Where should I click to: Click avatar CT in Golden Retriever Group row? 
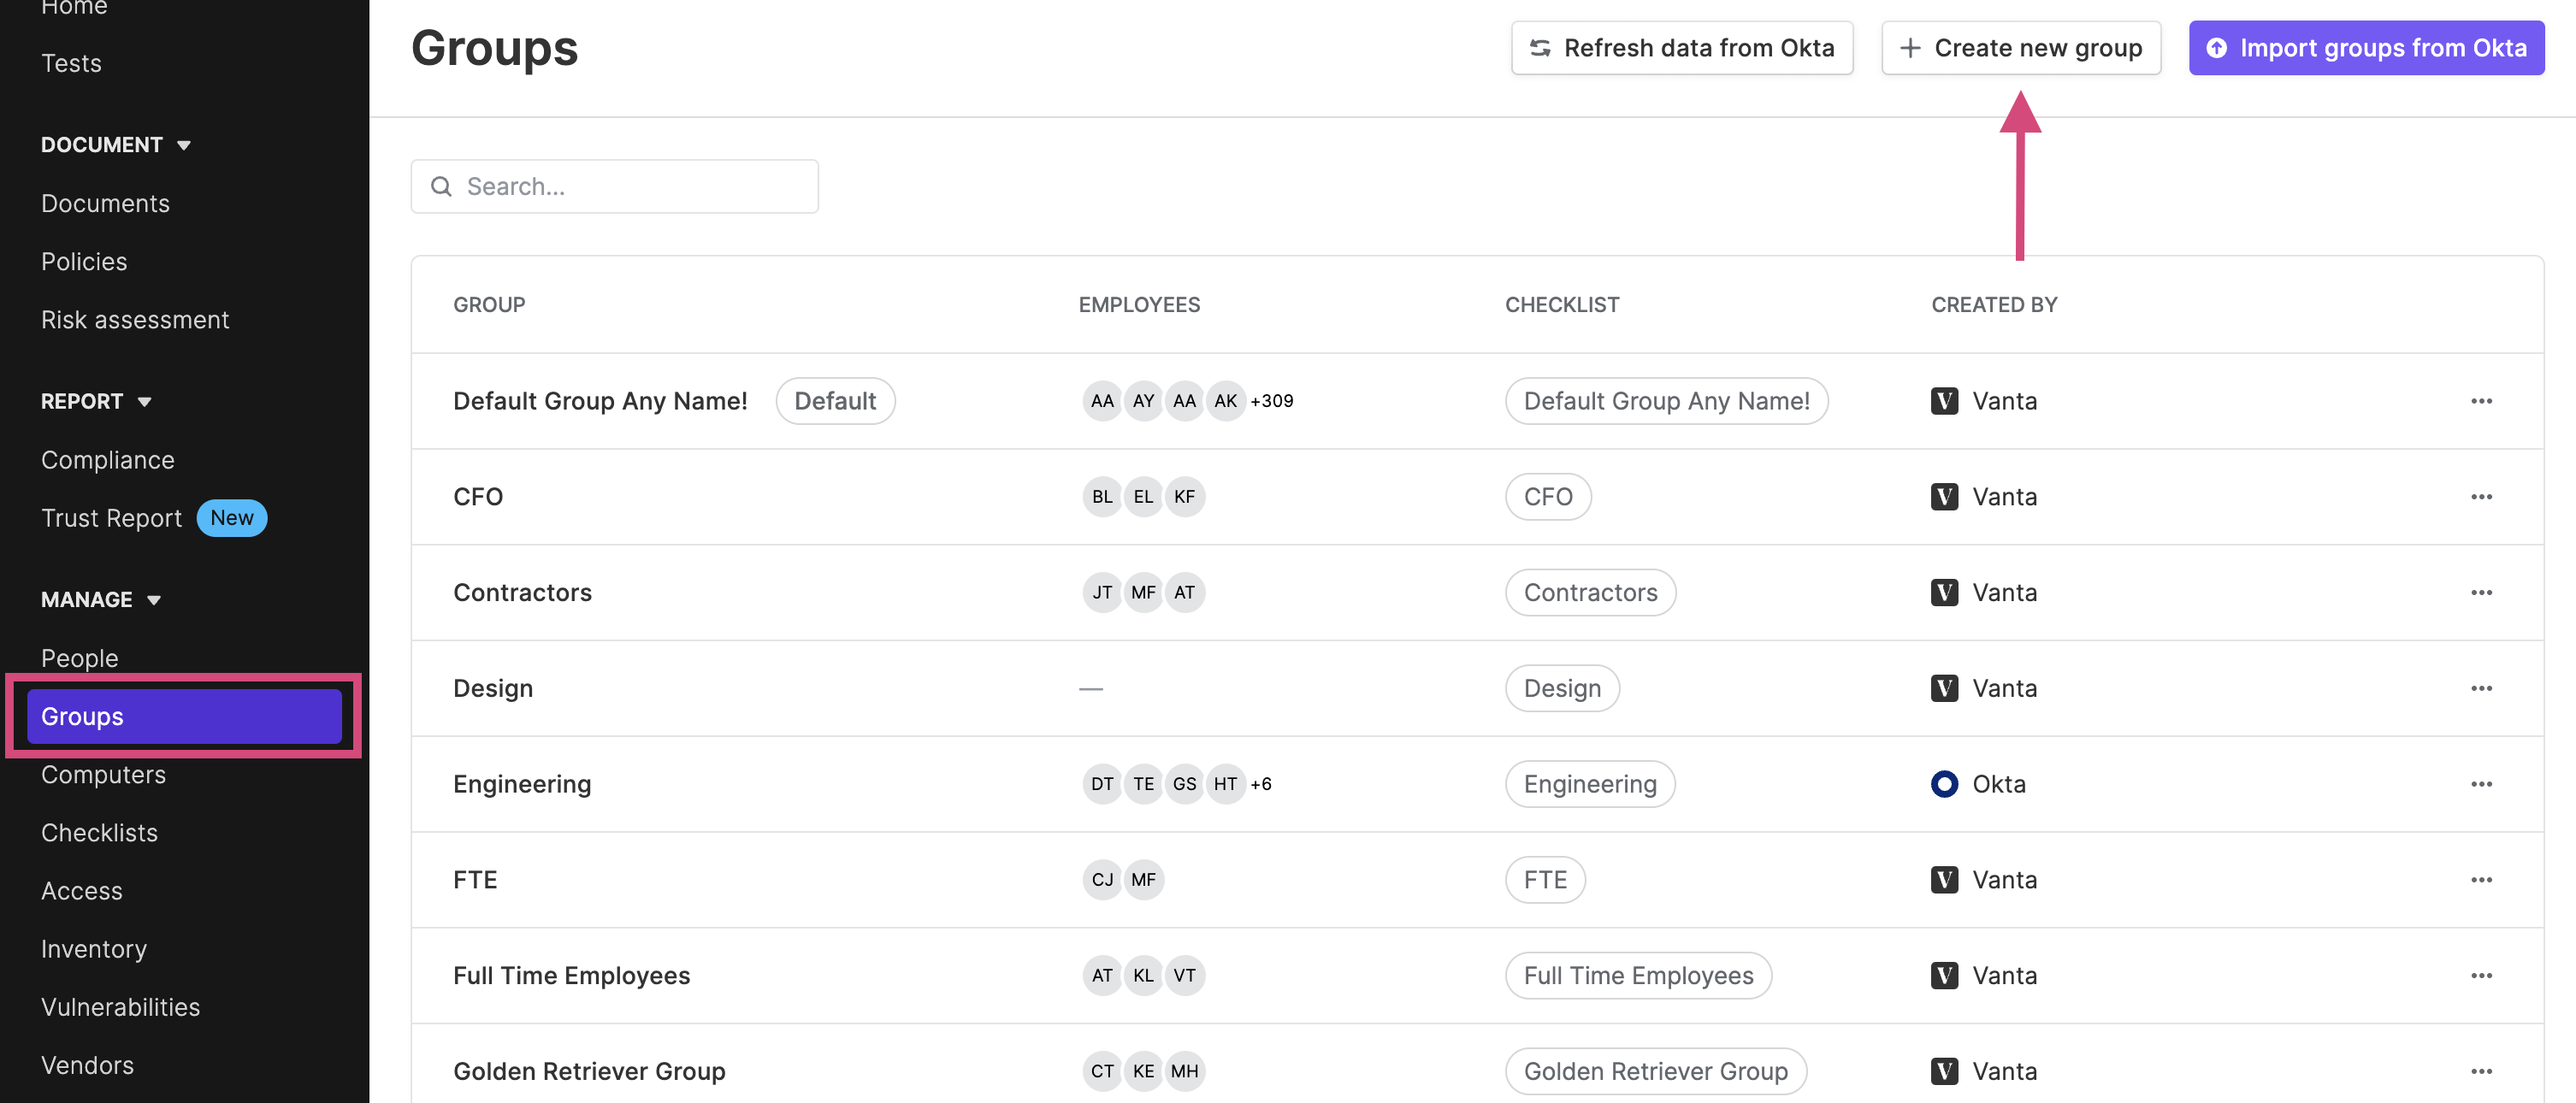click(1102, 1072)
